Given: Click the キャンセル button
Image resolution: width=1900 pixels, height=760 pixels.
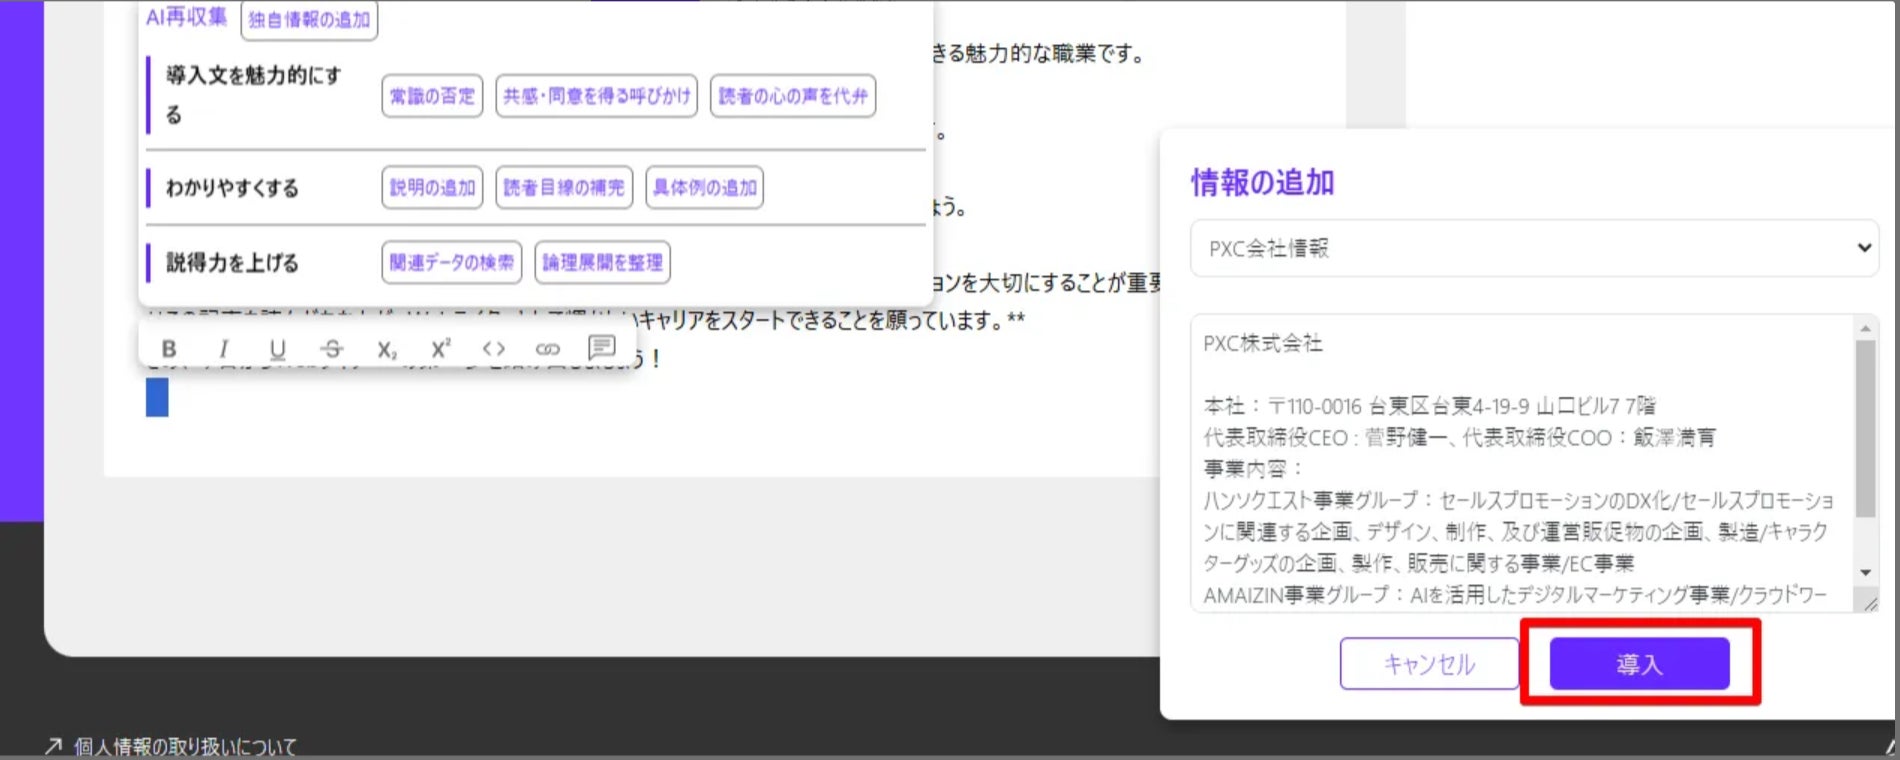Looking at the screenshot, I should click(x=1429, y=664).
